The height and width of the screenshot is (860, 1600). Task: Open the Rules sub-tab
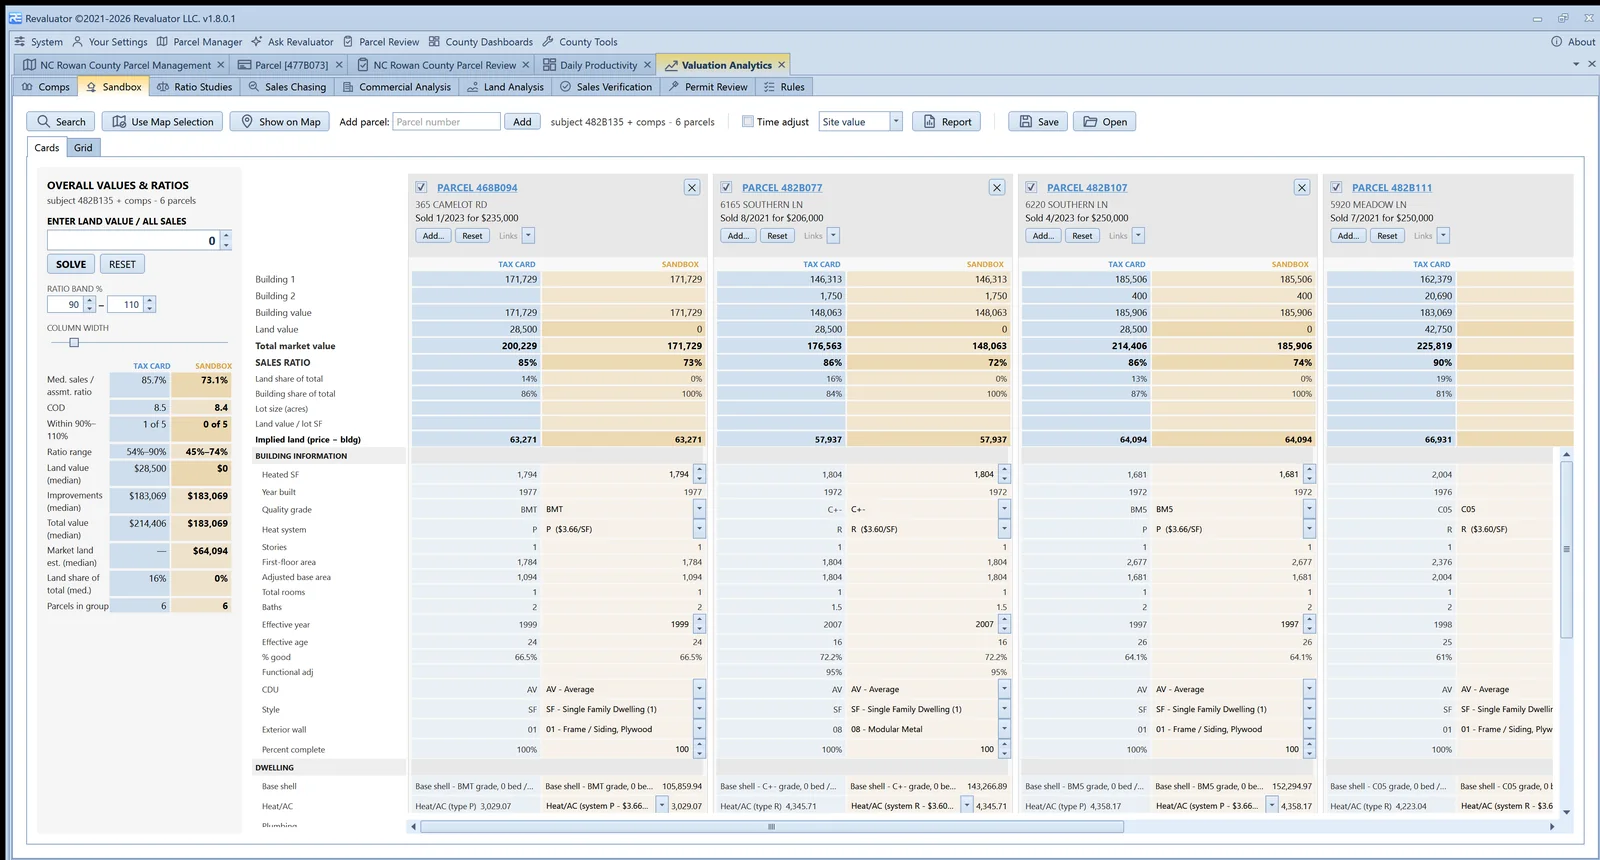click(x=785, y=87)
